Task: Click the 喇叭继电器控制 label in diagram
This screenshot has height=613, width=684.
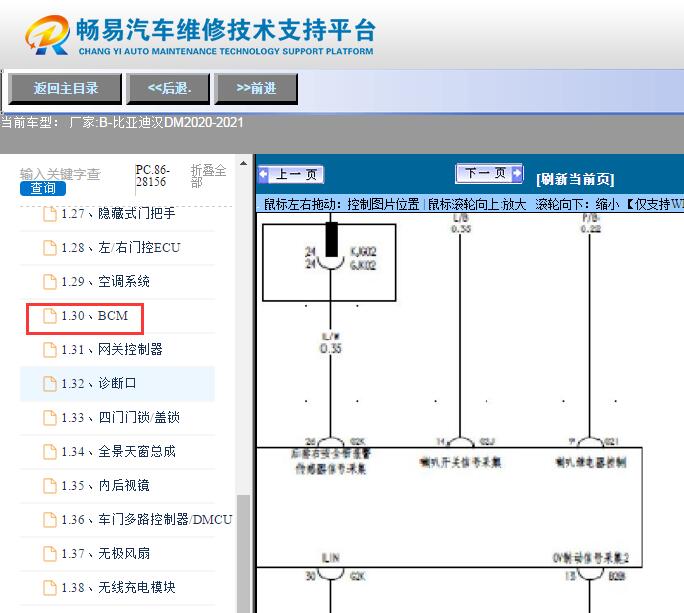Action: click(x=591, y=462)
